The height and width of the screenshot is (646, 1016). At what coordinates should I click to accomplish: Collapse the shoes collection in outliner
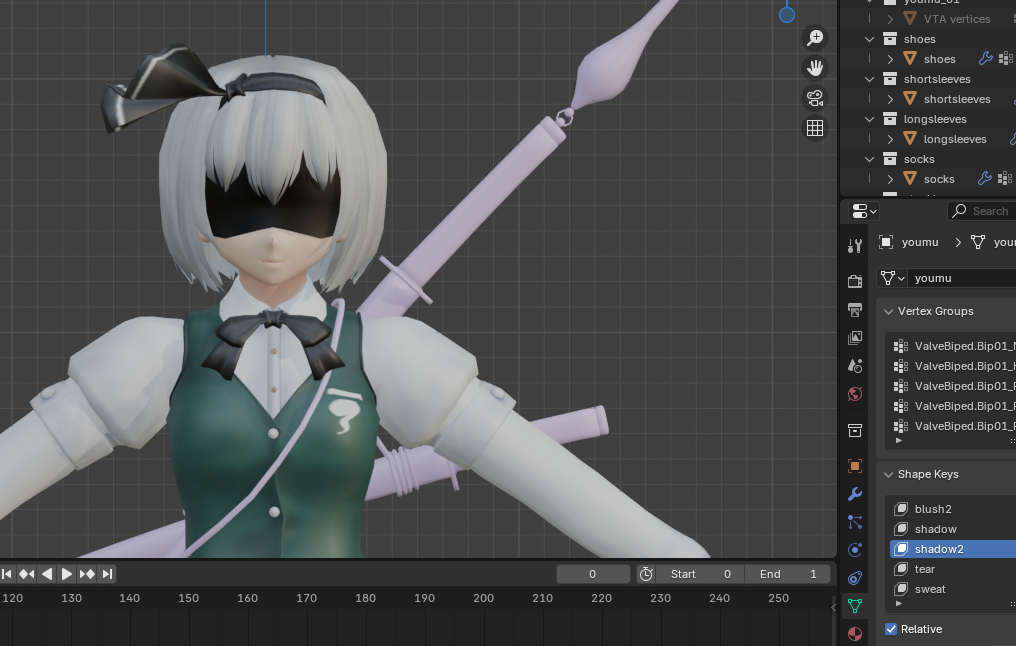click(869, 39)
